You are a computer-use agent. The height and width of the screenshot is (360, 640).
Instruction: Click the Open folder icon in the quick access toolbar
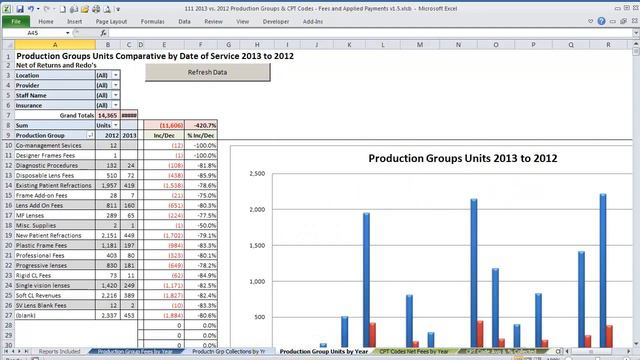point(84,9)
